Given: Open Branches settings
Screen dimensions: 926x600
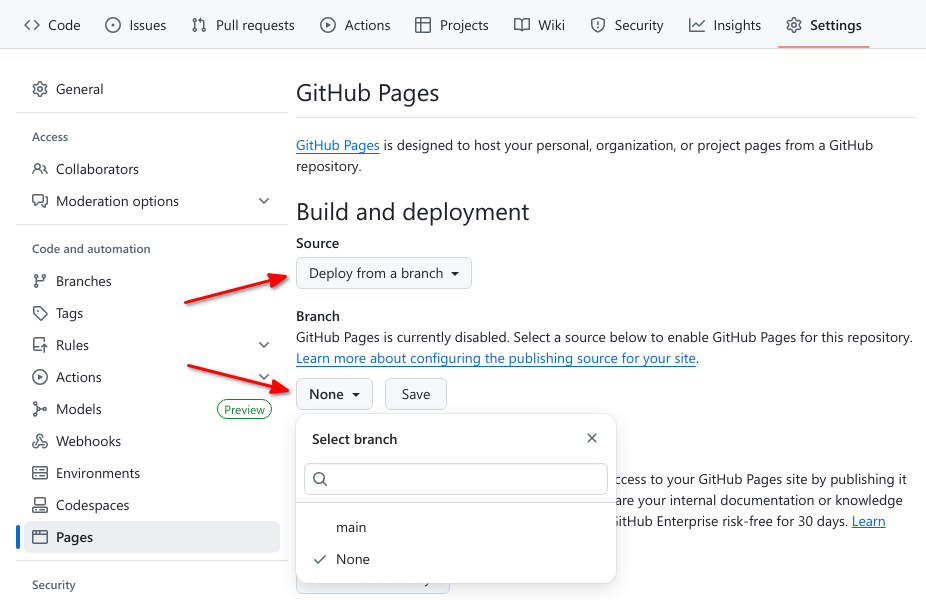Looking at the screenshot, I should (x=152, y=281).
